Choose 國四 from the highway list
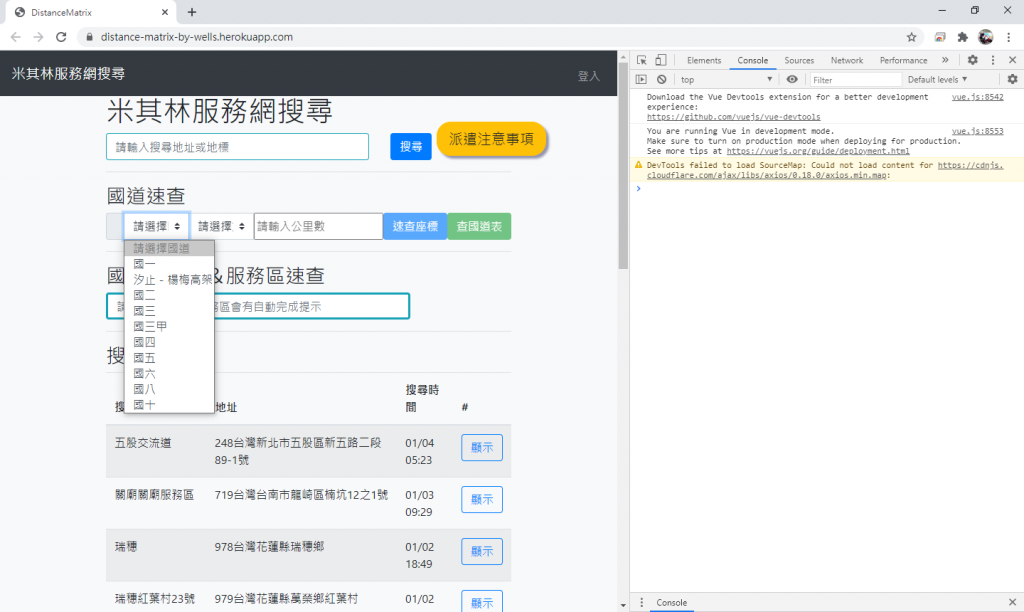The width and height of the screenshot is (1024, 612). click(x=169, y=342)
